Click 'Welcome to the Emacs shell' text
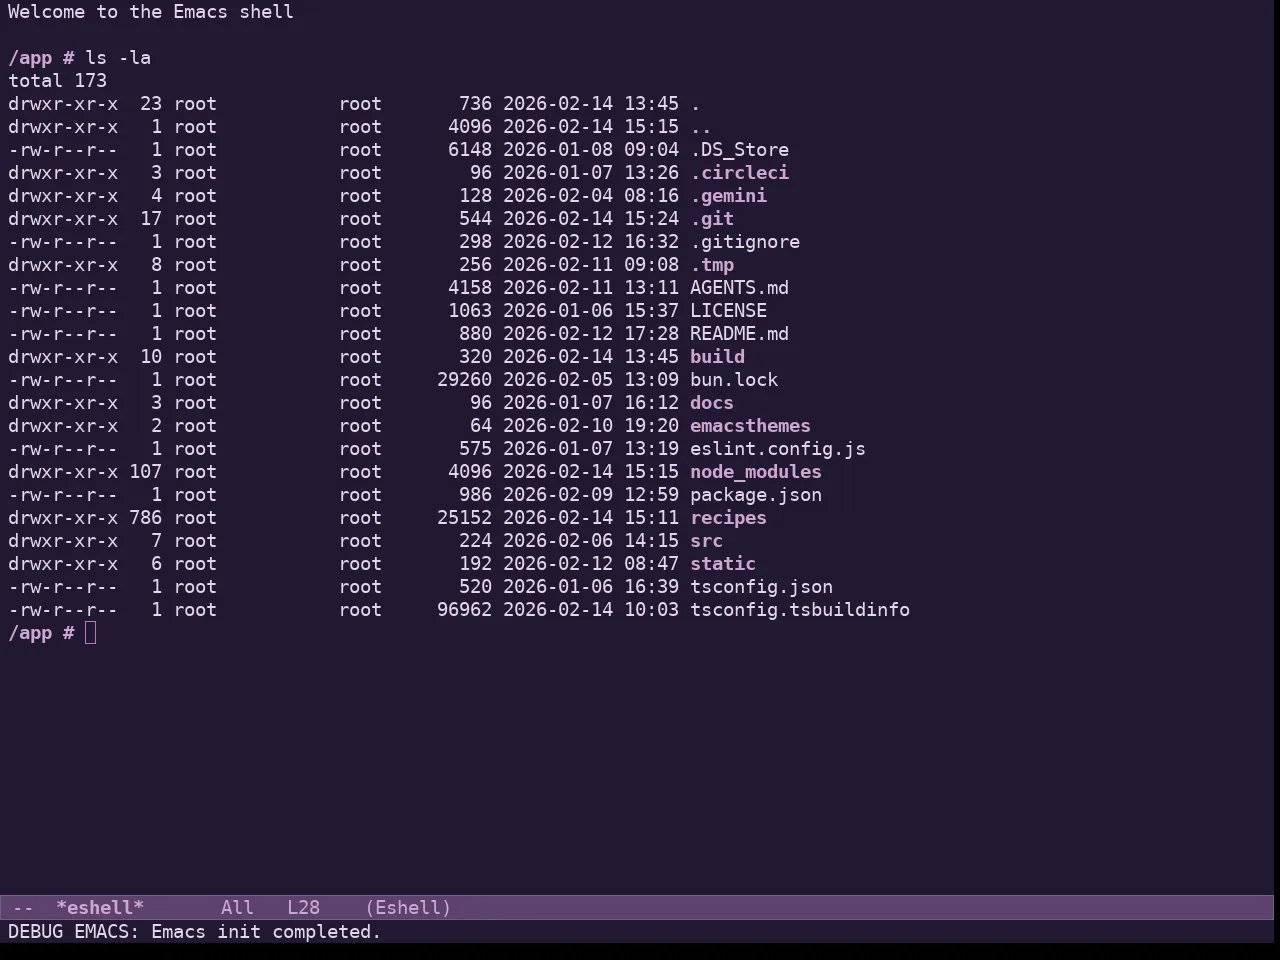 click(151, 12)
